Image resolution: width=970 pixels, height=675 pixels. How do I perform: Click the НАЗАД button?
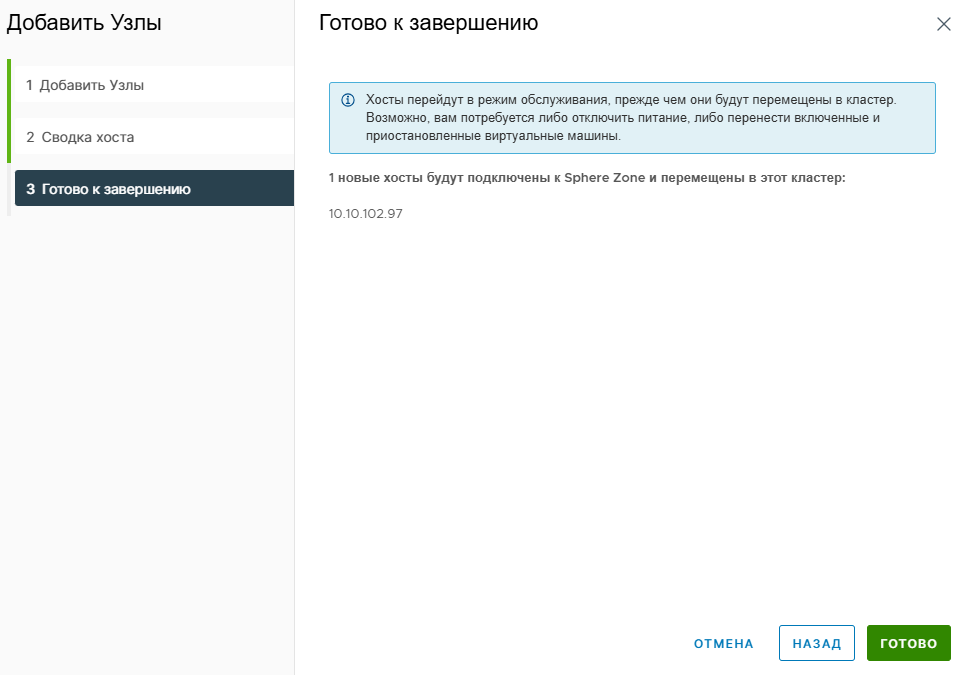(x=817, y=643)
